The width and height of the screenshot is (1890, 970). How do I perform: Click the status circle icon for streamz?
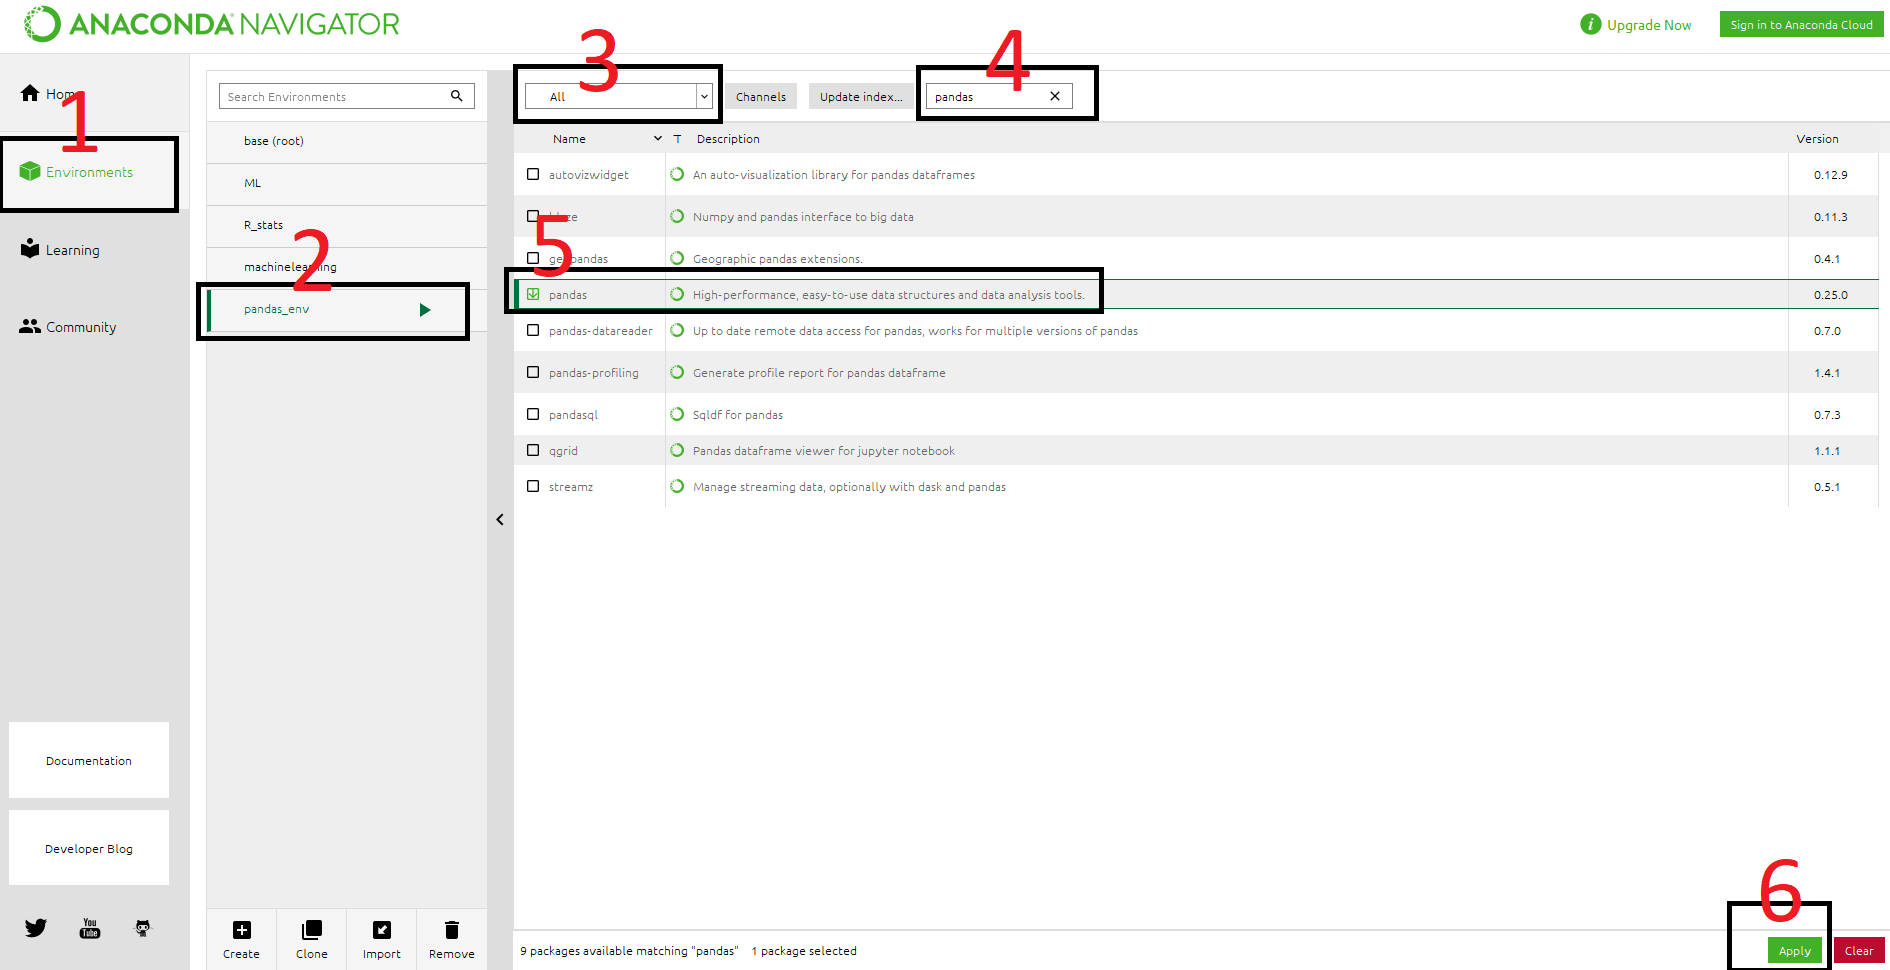pos(677,486)
